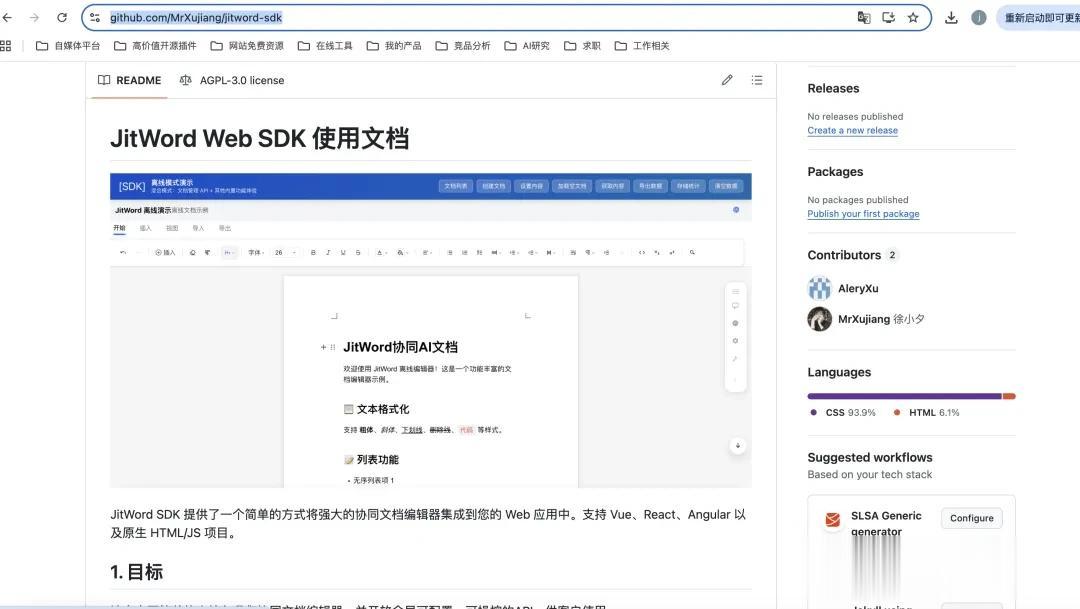
Task: Translate this page icon in address bar
Action: point(864,18)
